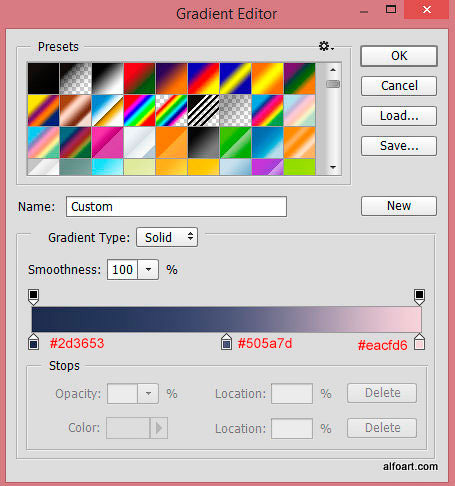The image size is (455, 486).
Task: Click the presets scrollbar thumb
Action: [333, 84]
